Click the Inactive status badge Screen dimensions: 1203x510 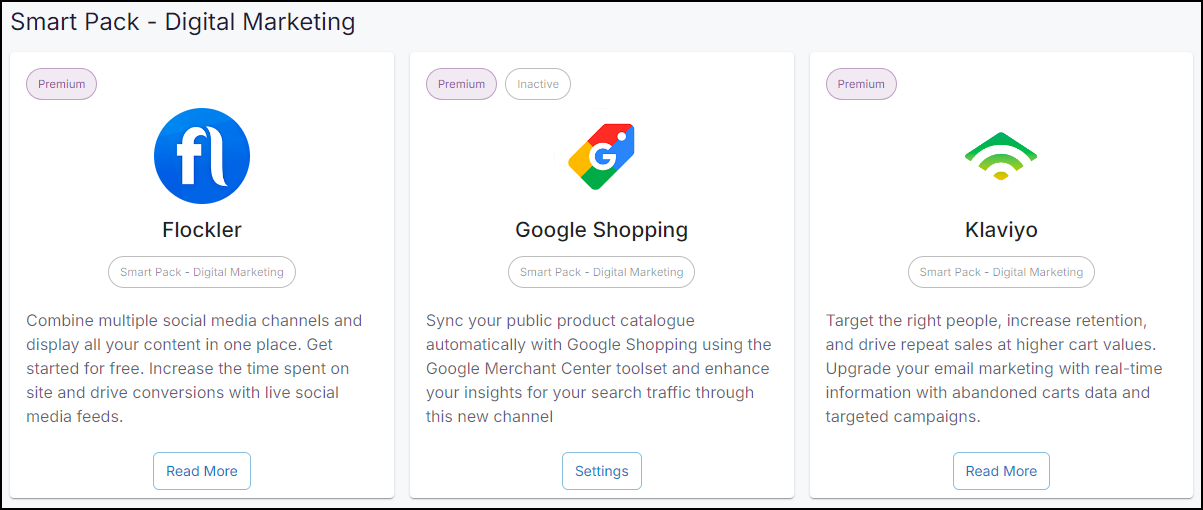[x=538, y=84]
